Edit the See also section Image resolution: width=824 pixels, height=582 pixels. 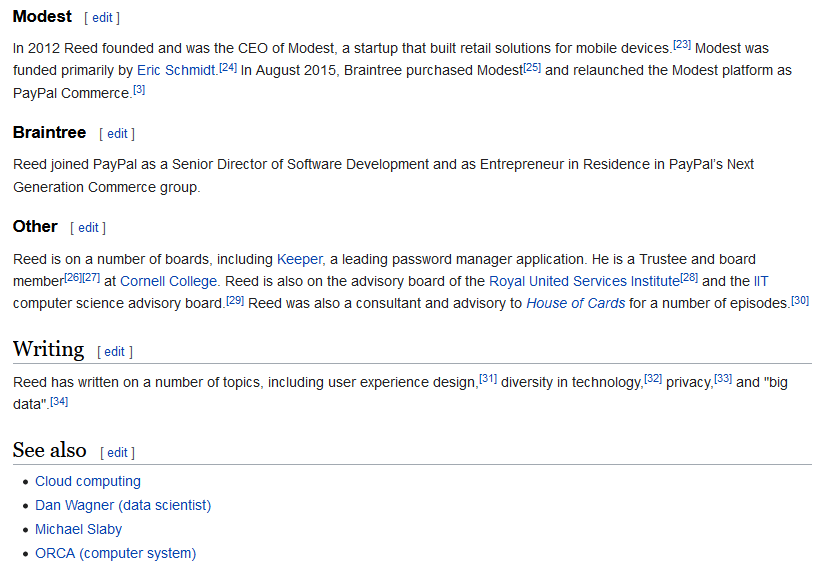click(x=117, y=453)
